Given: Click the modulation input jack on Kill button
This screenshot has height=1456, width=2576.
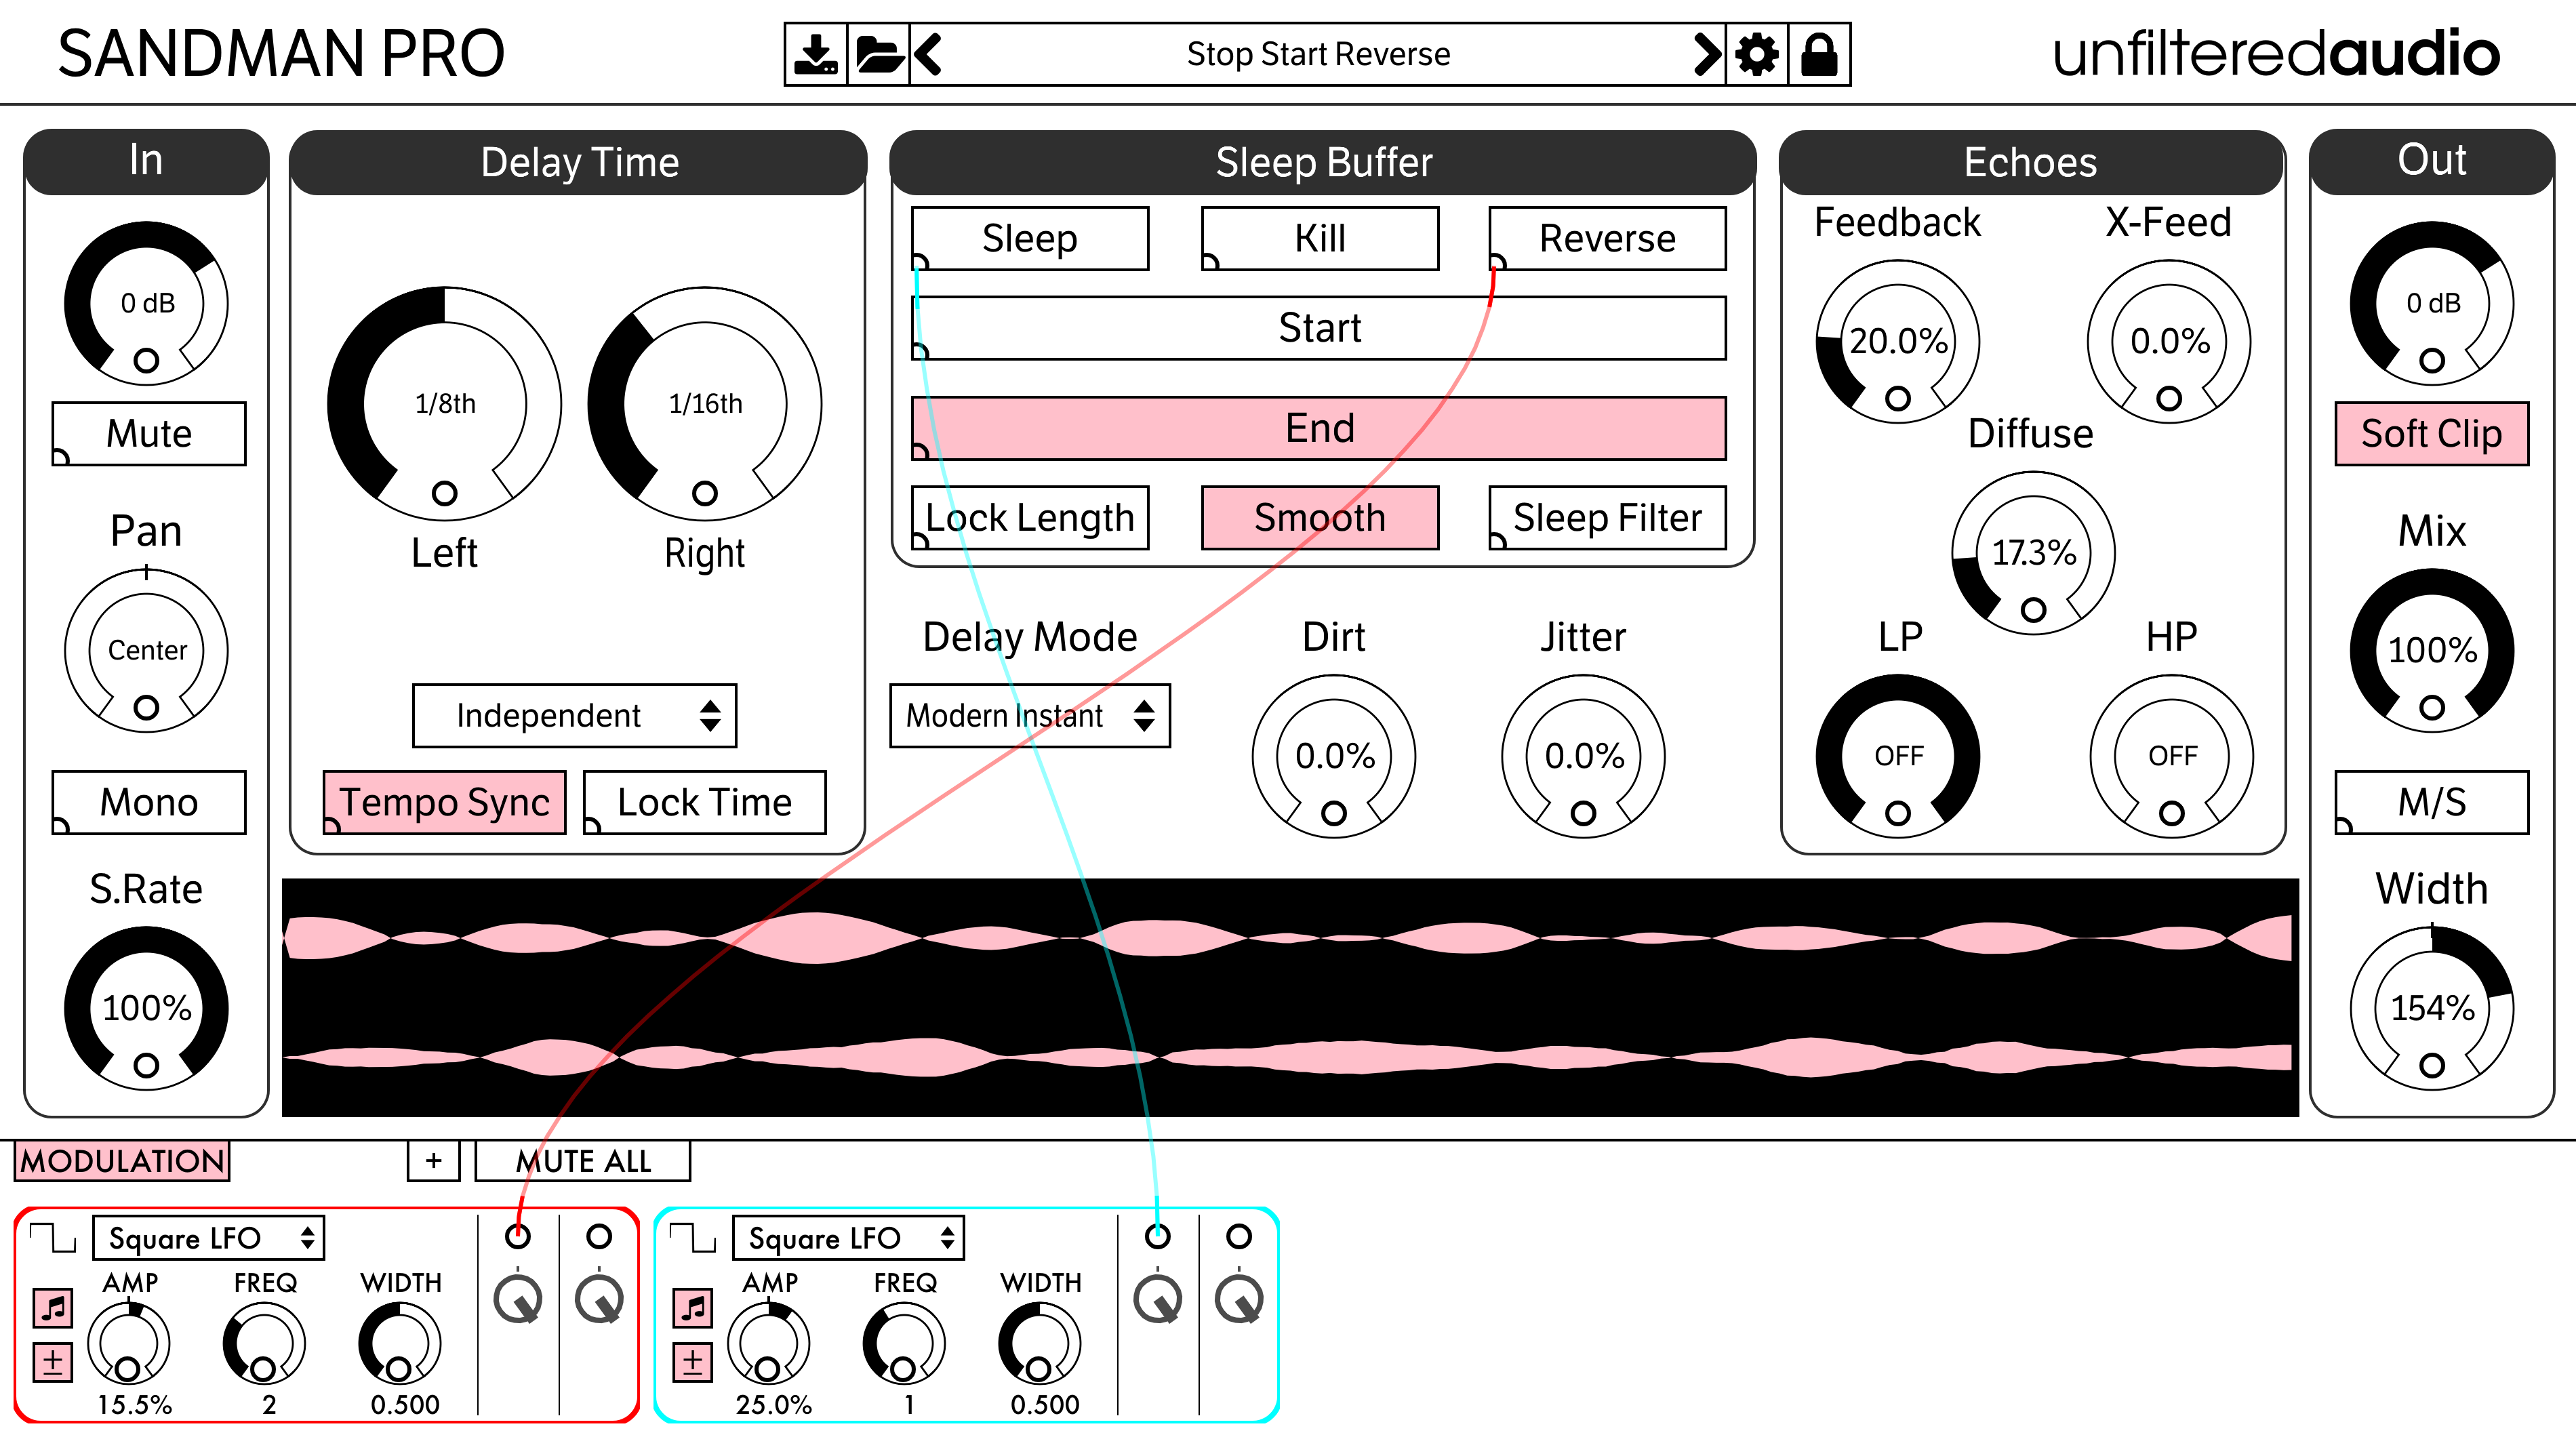Looking at the screenshot, I should point(1209,263).
